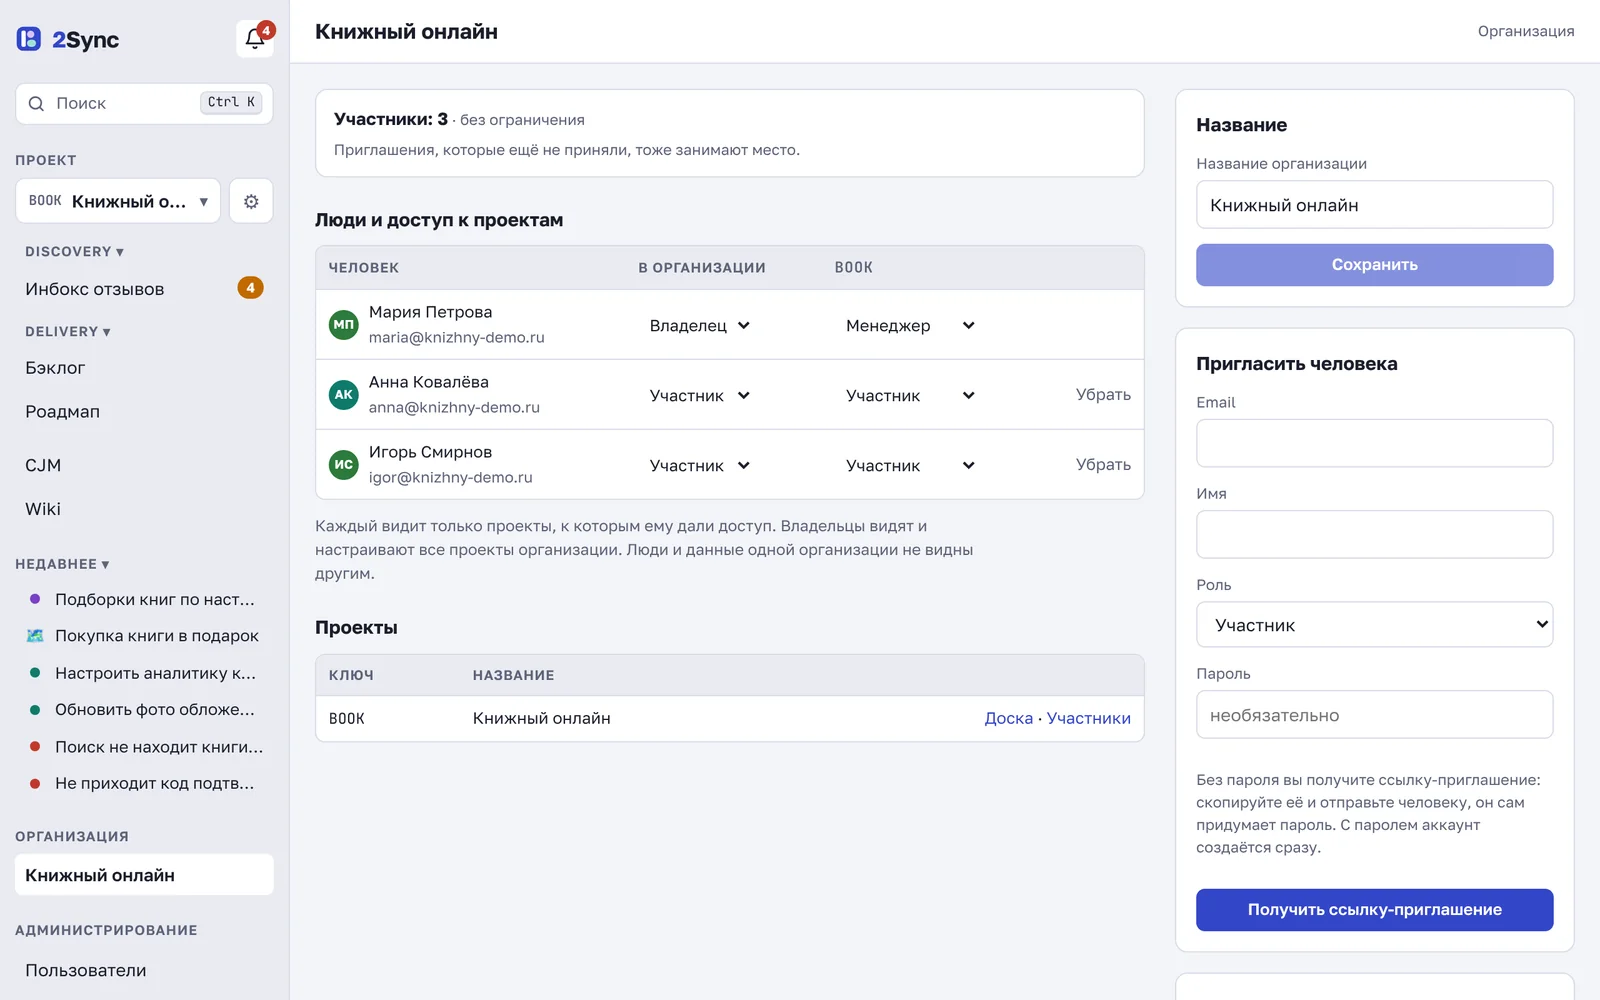Open Пользователи administration page
This screenshot has height=1000, width=1600.
144,970
